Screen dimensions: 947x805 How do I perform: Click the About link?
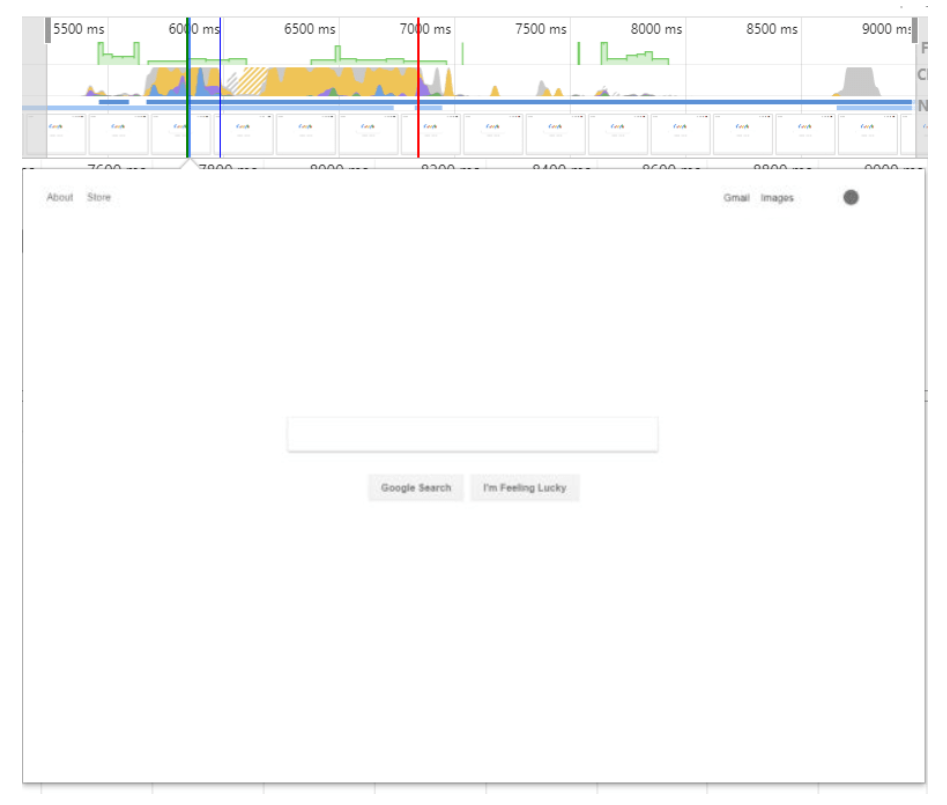pos(60,197)
